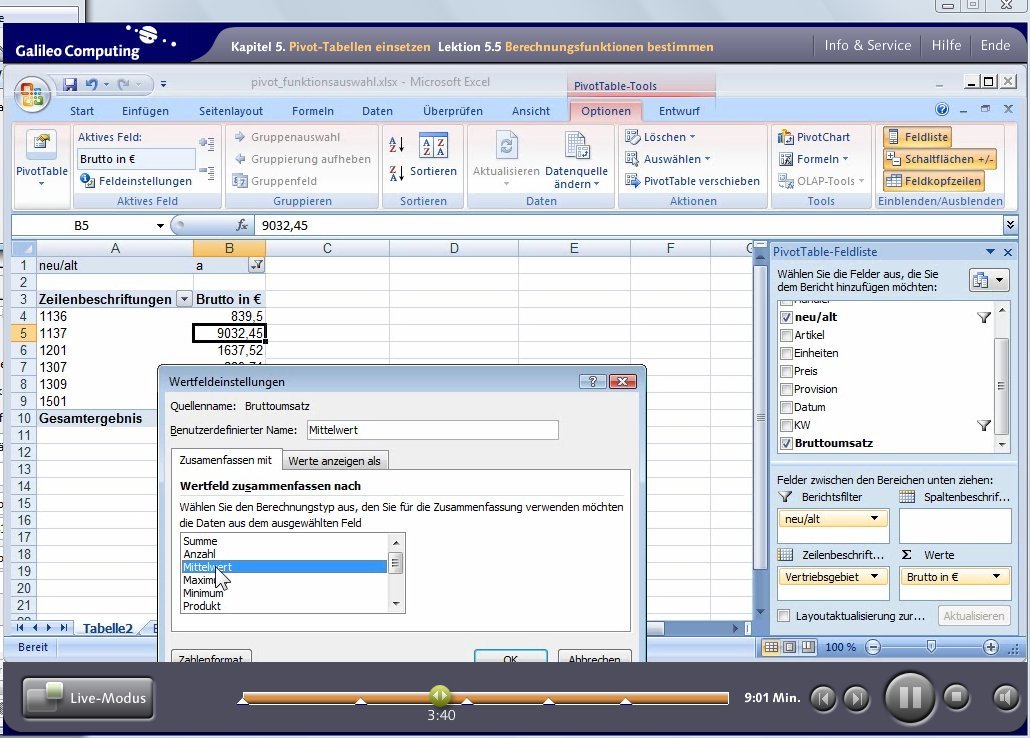This screenshot has width=1030, height=738.
Task: Open the Sortieren dialog
Action: tap(433, 156)
